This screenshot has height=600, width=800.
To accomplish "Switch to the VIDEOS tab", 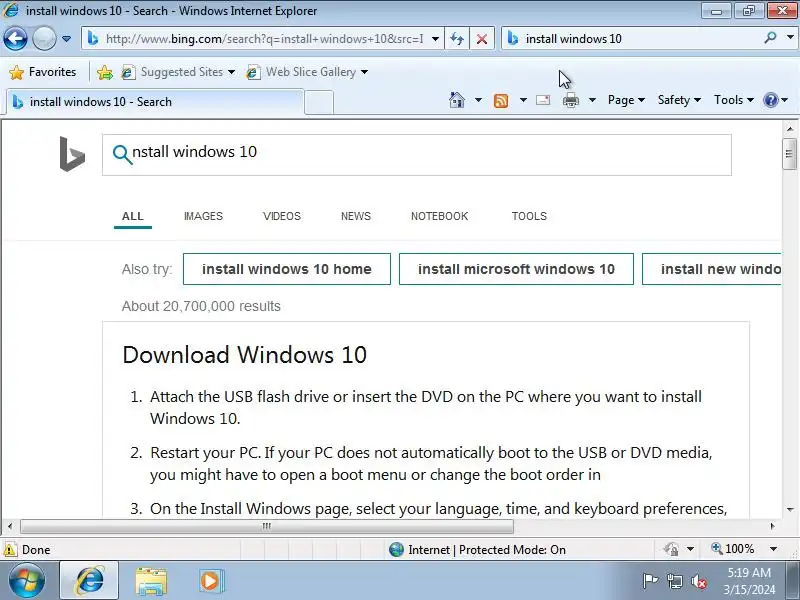I will coord(282,216).
